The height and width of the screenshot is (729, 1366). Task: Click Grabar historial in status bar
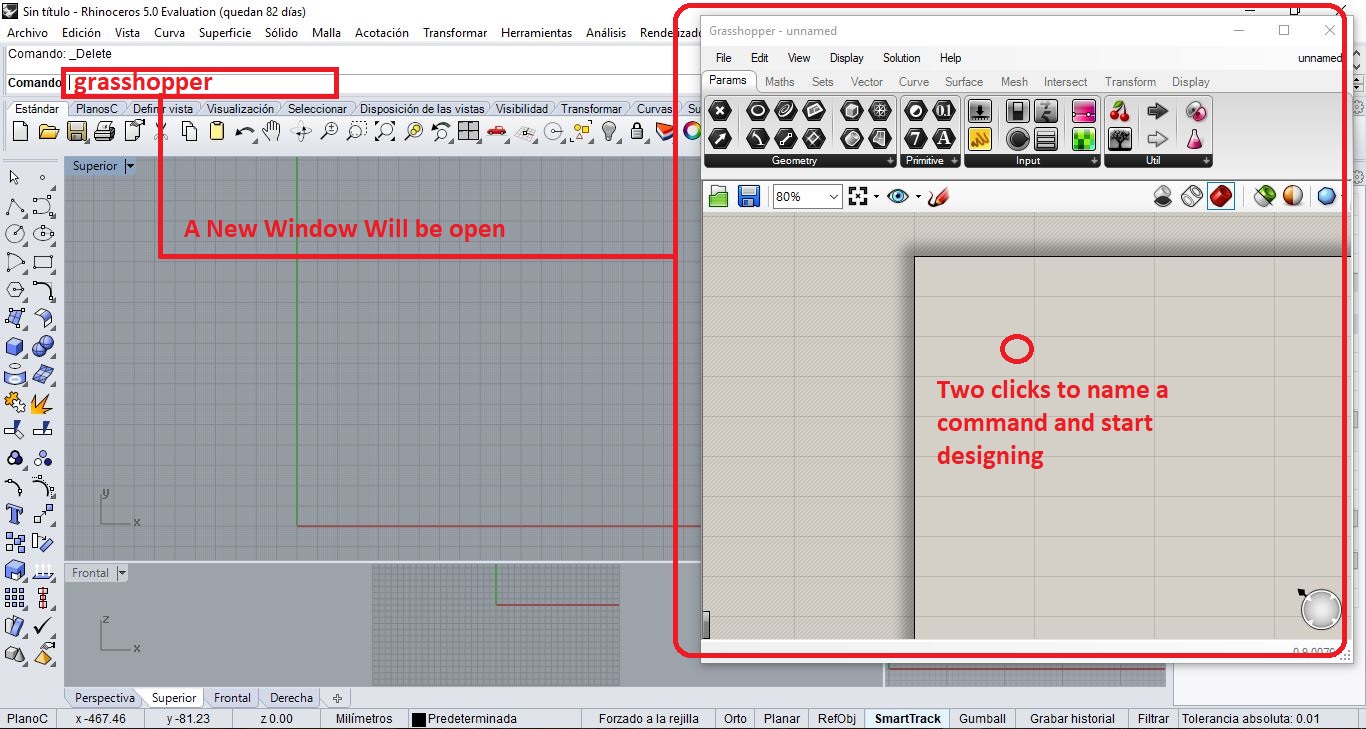1072,718
